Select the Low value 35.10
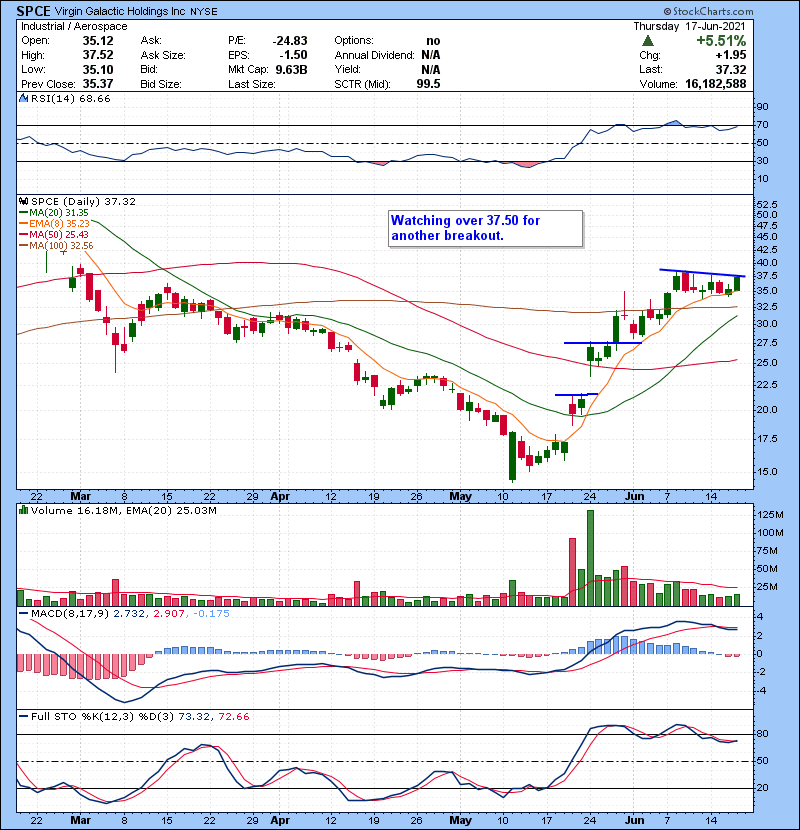The height and width of the screenshot is (830, 800). pyautogui.click(x=98, y=69)
